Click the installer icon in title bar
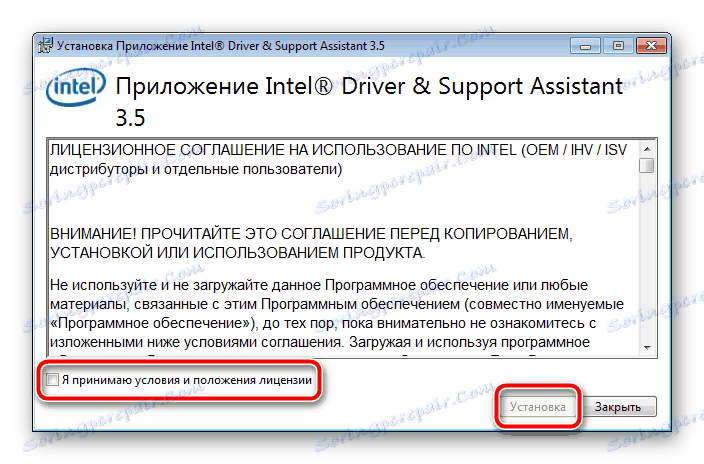 pos(45,45)
